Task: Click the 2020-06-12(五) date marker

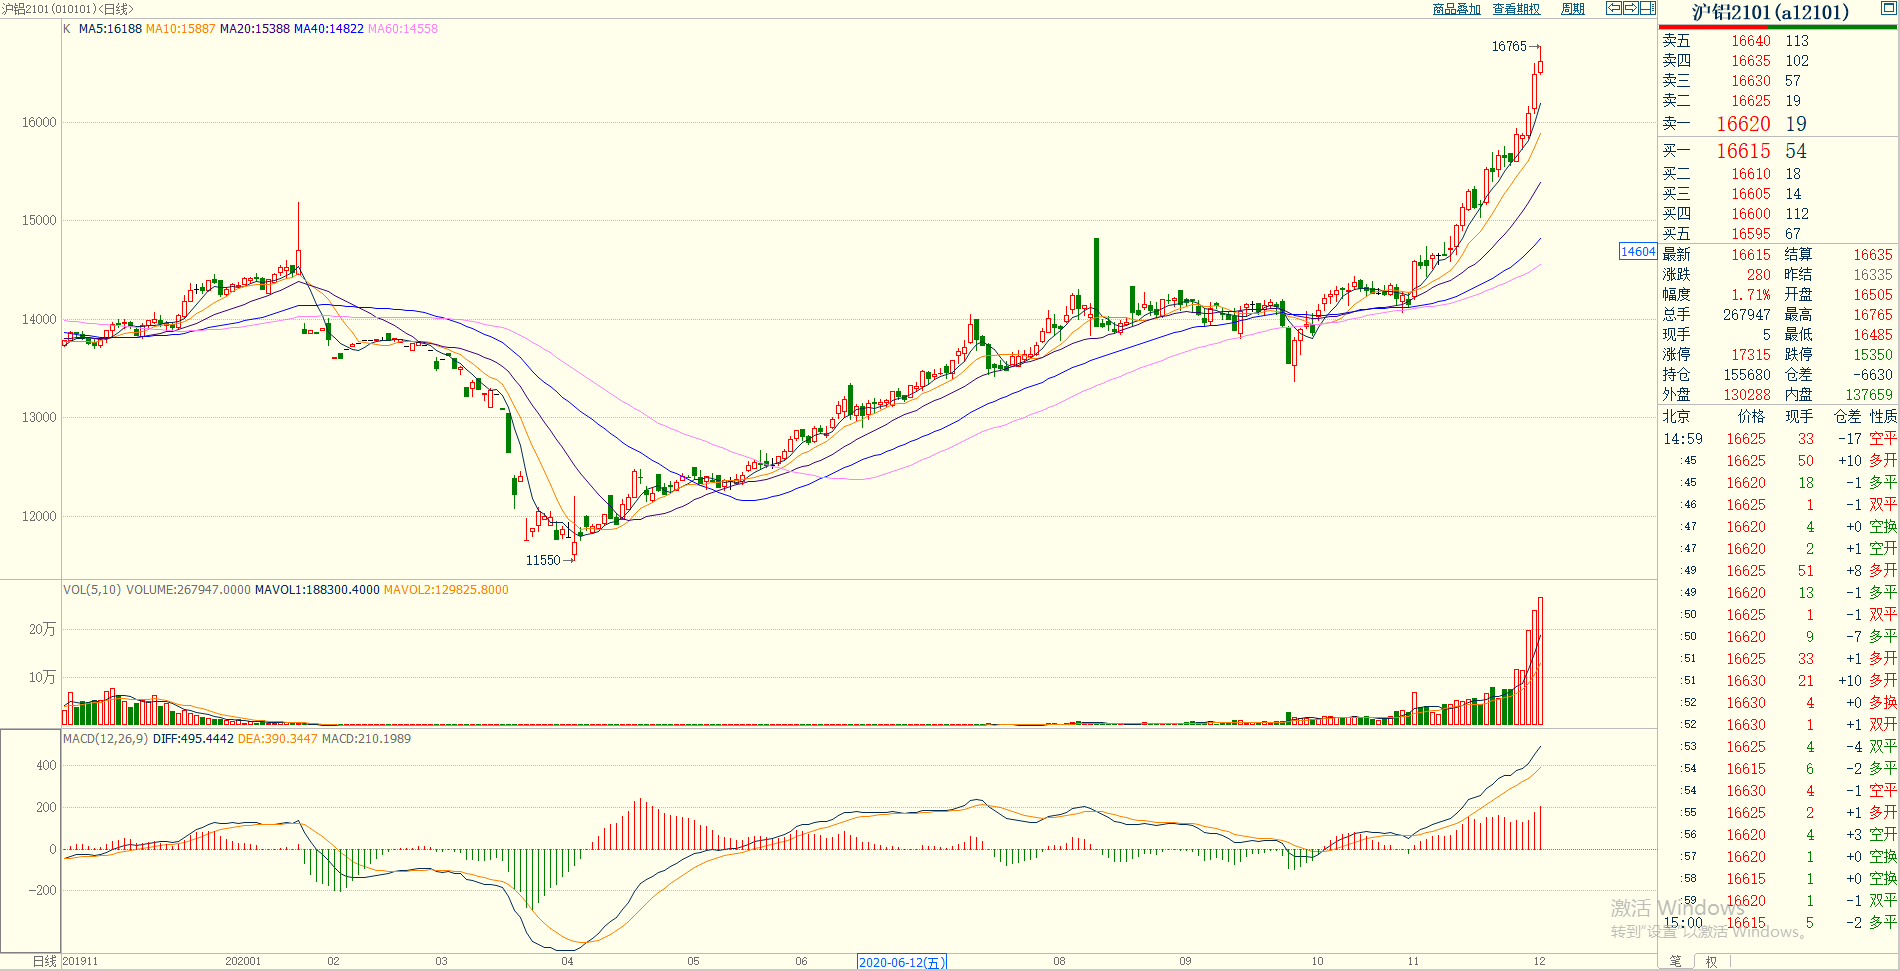Action: pyautogui.click(x=902, y=962)
